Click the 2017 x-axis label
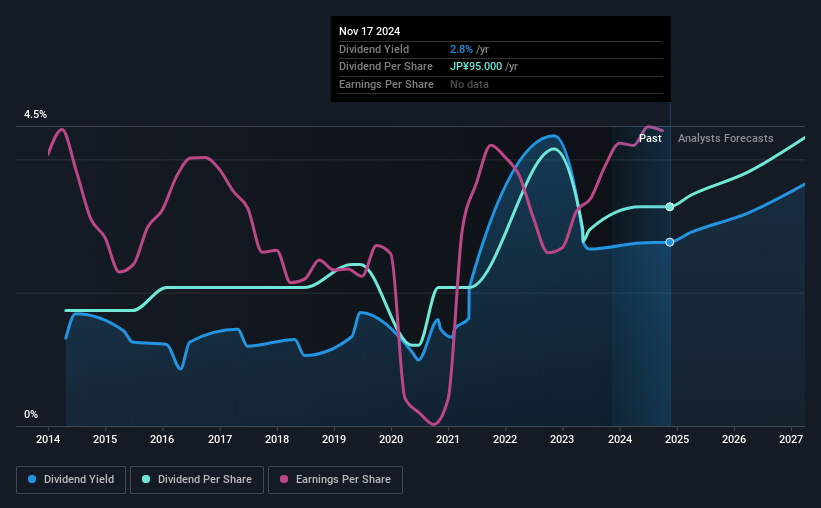Viewport: 821px width, 508px height. (x=219, y=439)
